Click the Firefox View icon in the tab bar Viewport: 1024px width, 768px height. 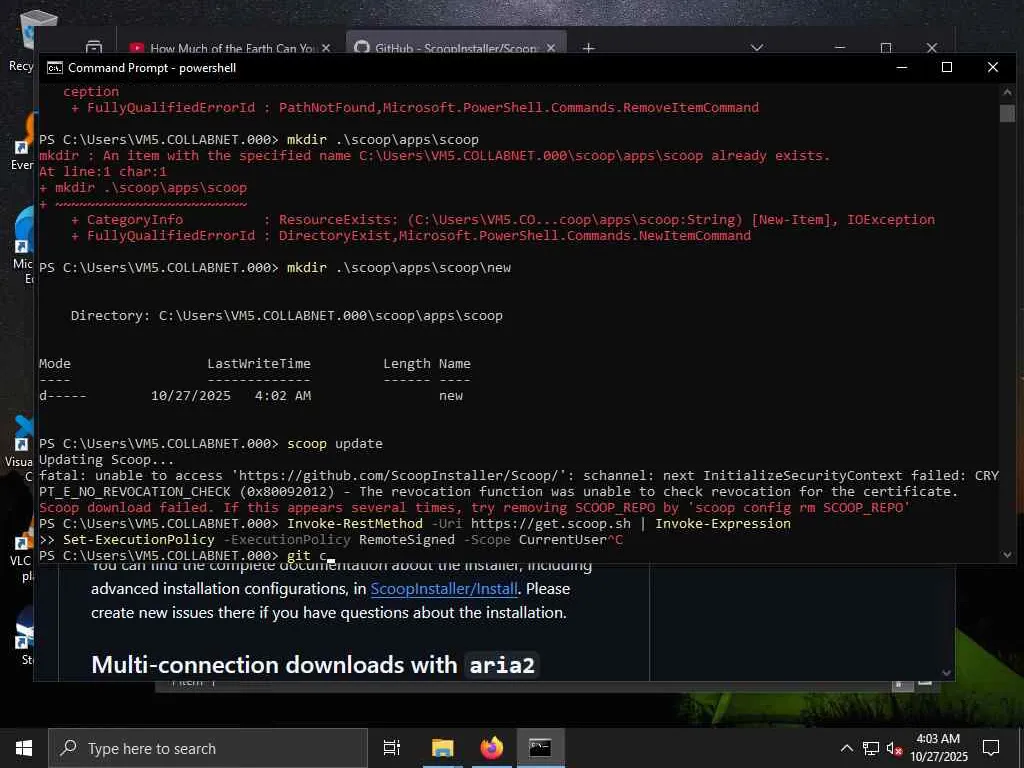94,48
